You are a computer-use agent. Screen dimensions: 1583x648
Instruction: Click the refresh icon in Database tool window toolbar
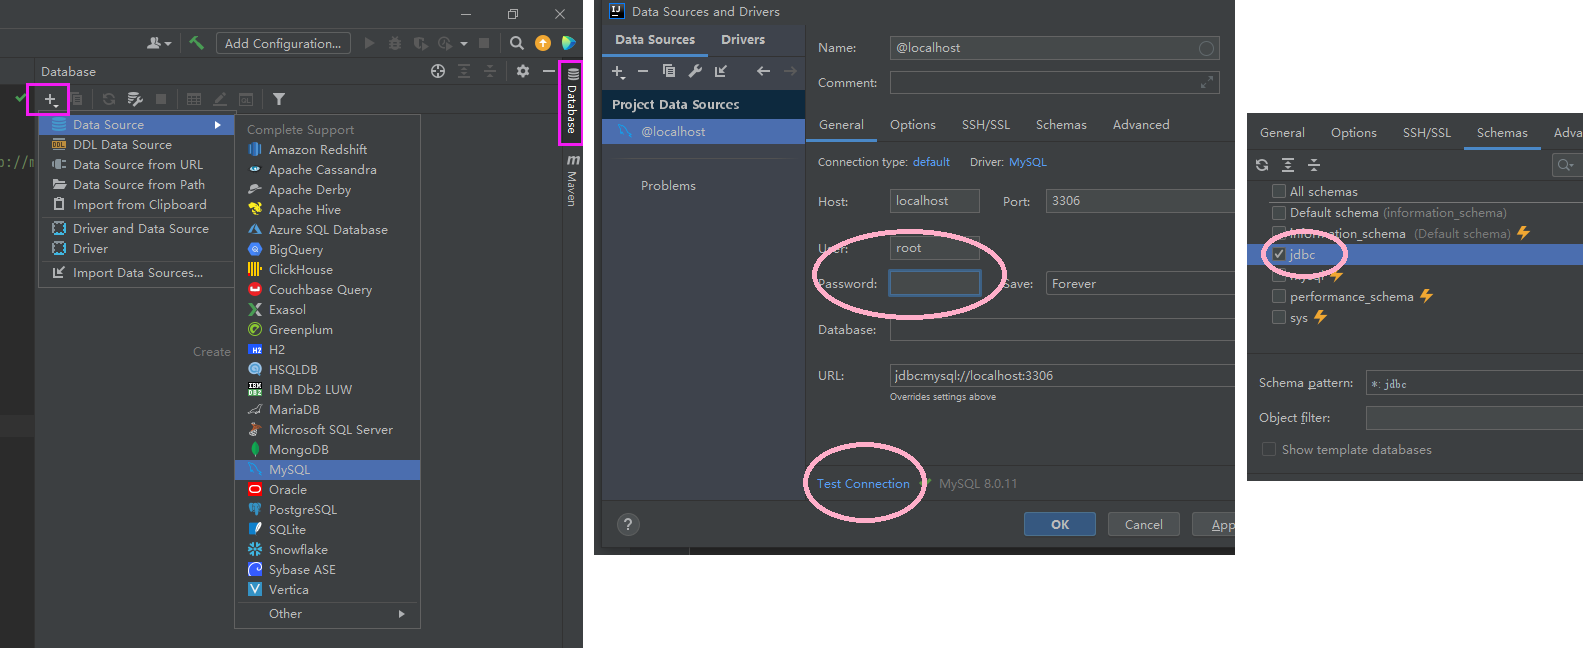tap(108, 99)
